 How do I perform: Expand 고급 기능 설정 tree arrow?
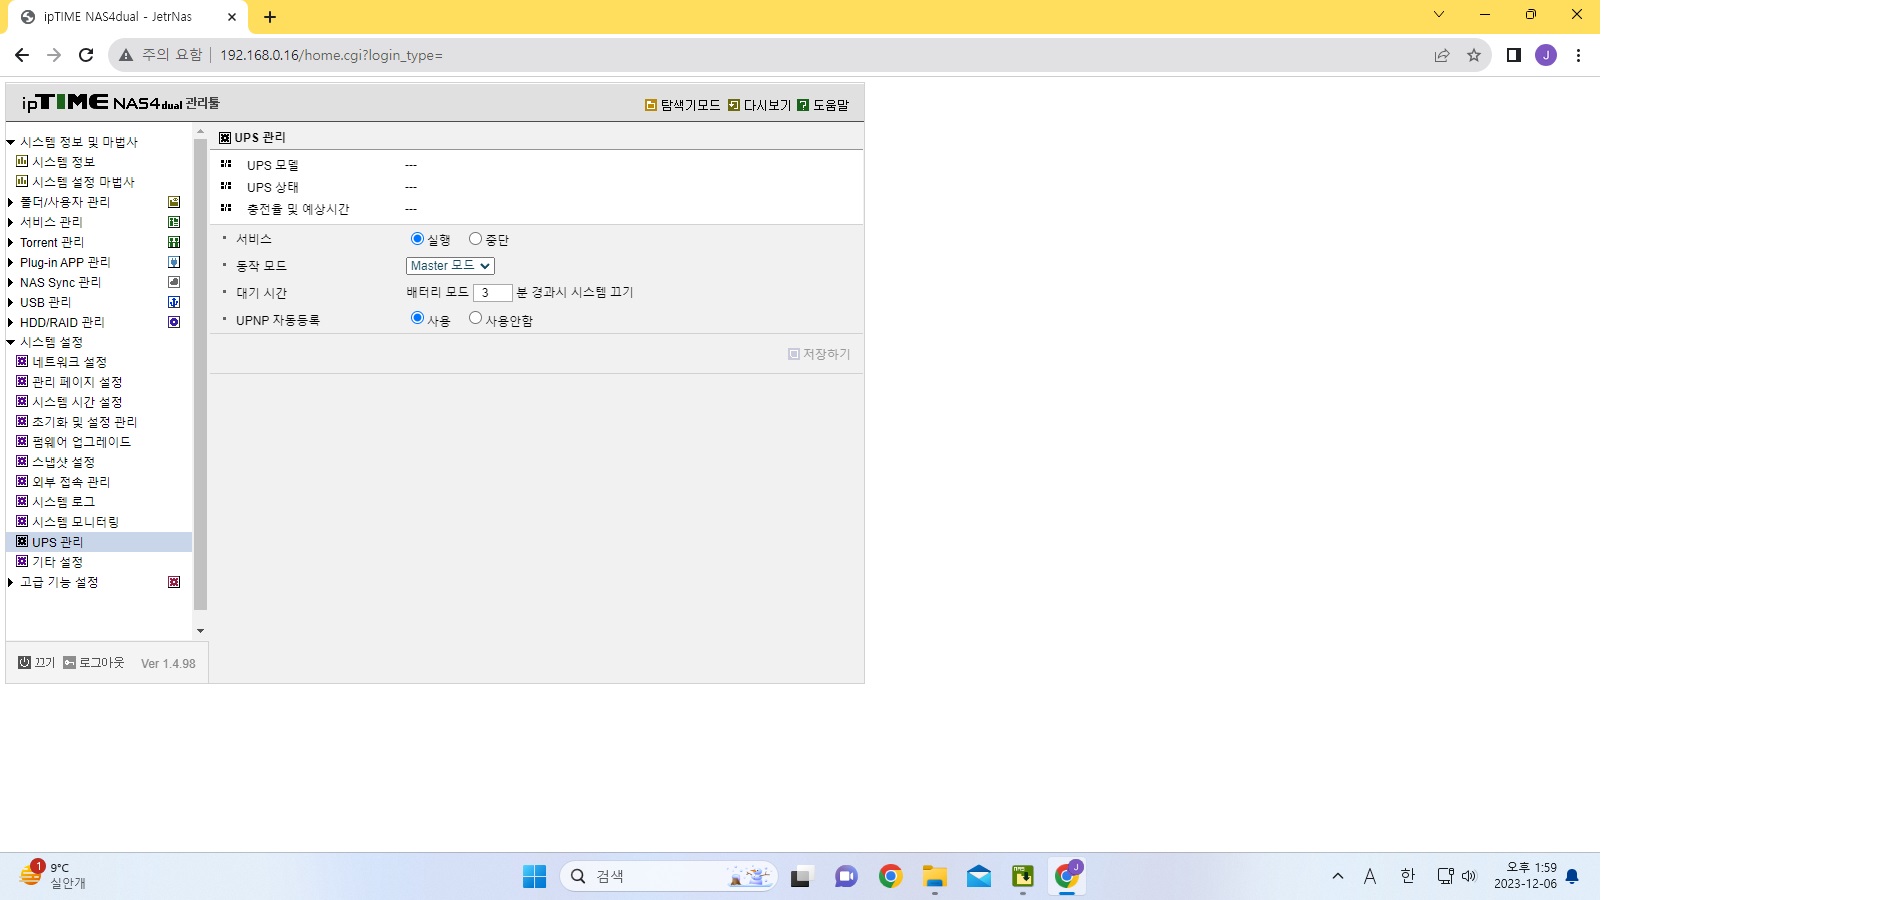(11, 582)
